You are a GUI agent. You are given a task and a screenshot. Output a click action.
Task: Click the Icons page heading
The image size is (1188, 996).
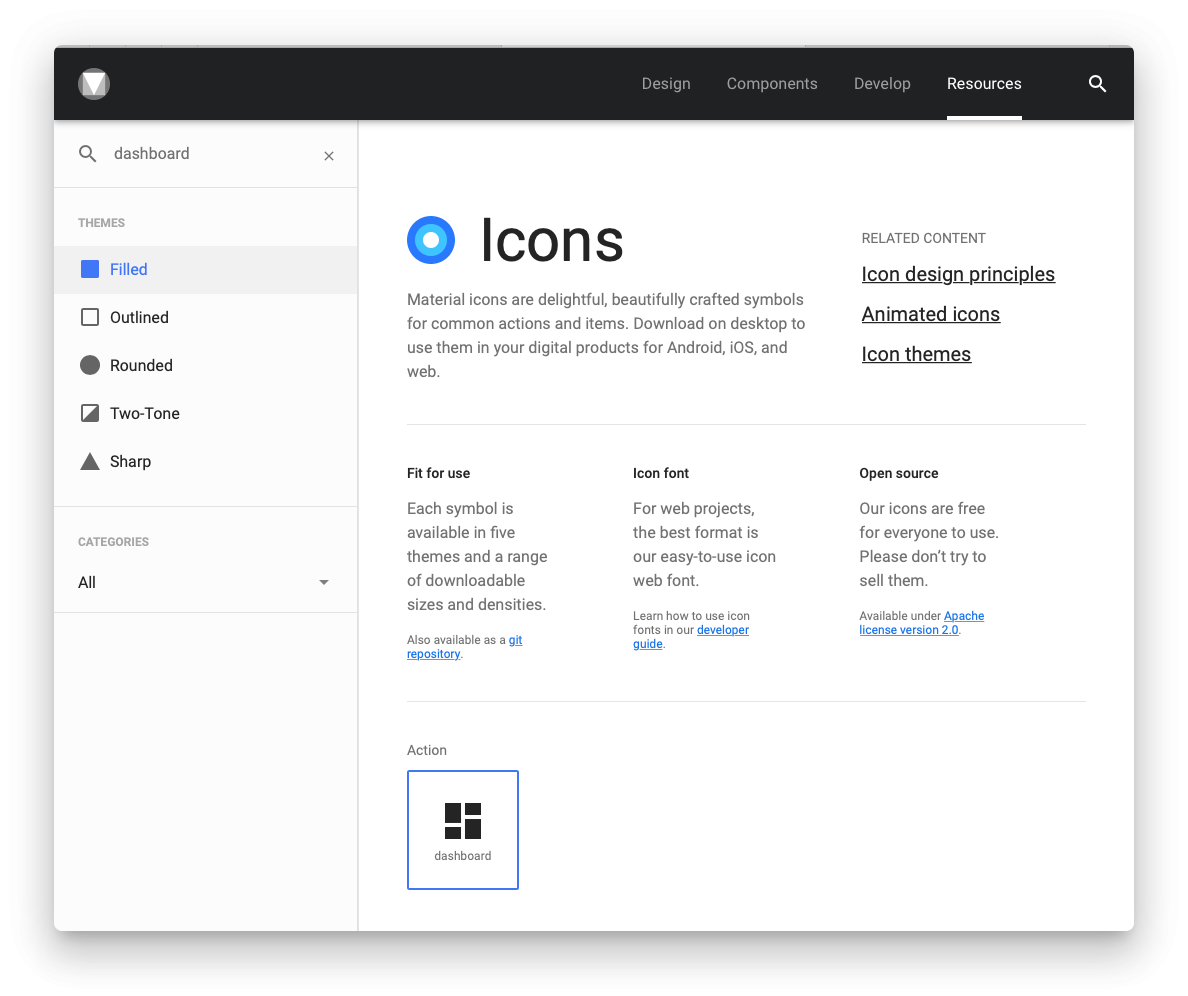pyautogui.click(x=552, y=240)
